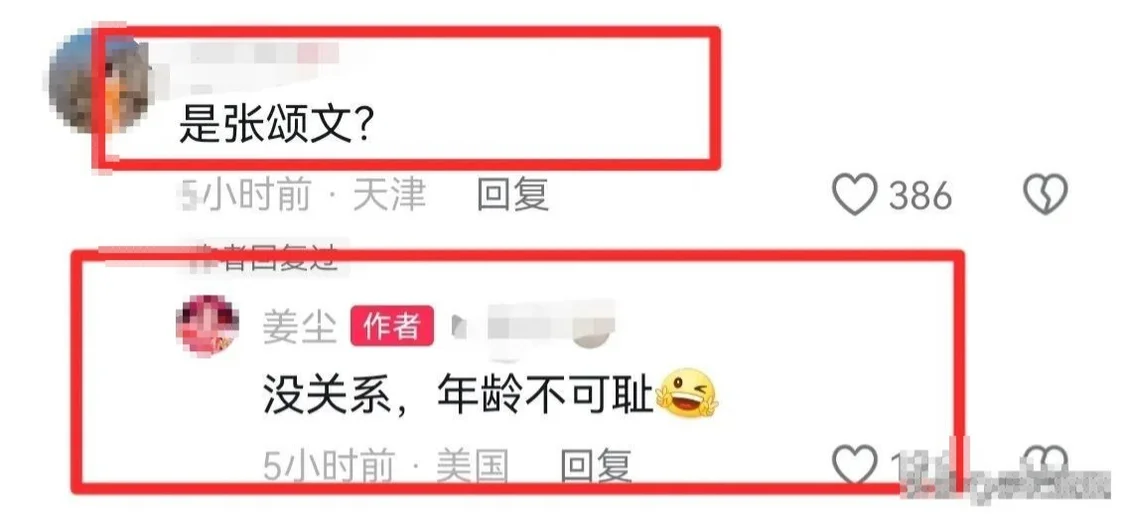Like the comment "是张颂文?" with heart icon
Screen dimensions: 1125x514
click(x=855, y=194)
